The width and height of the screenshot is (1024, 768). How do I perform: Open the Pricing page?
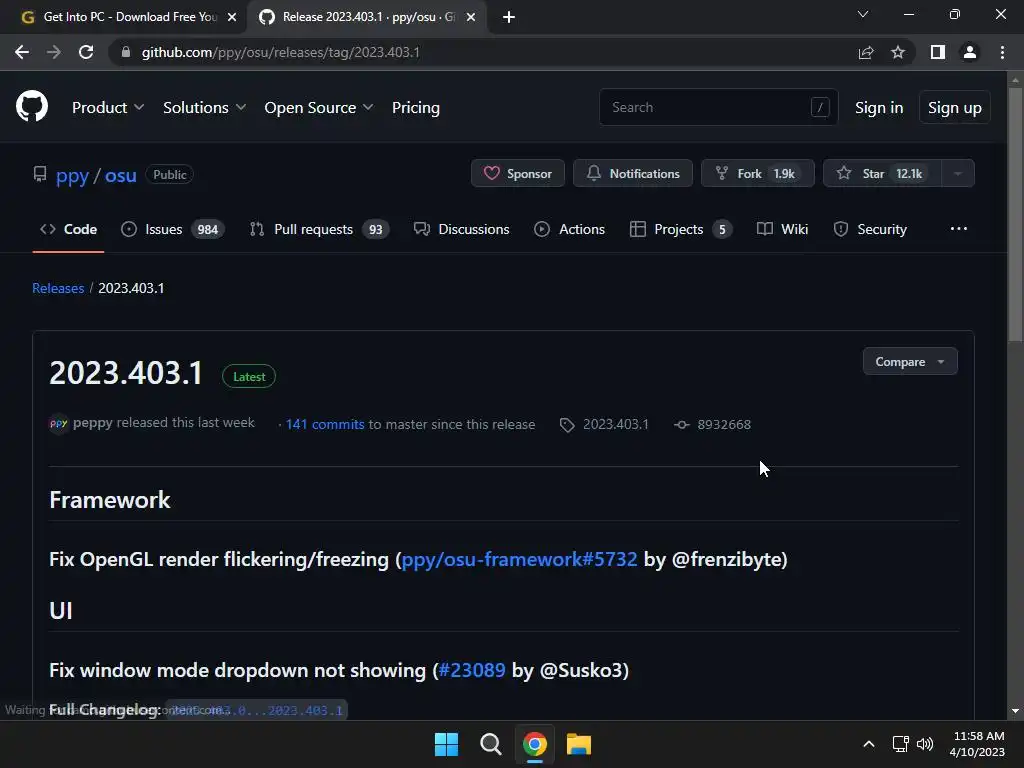(x=415, y=107)
